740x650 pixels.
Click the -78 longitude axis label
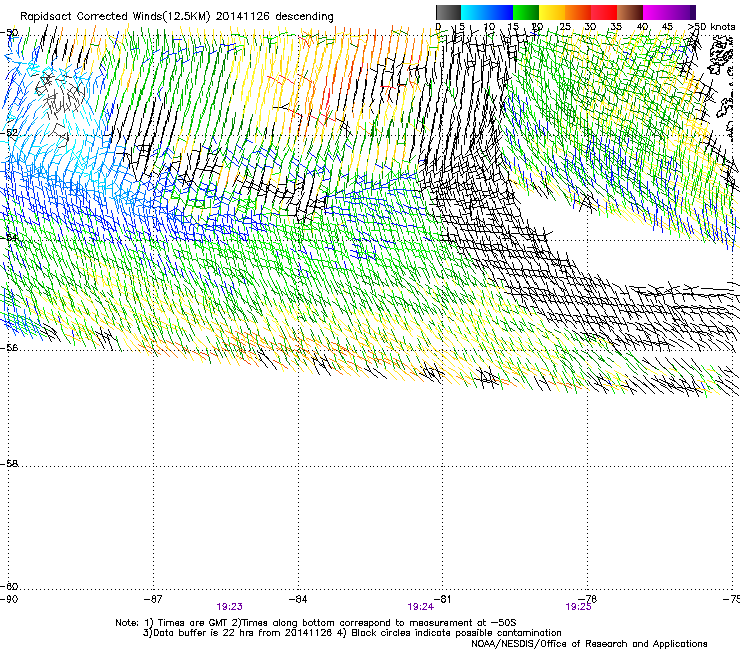[588, 599]
